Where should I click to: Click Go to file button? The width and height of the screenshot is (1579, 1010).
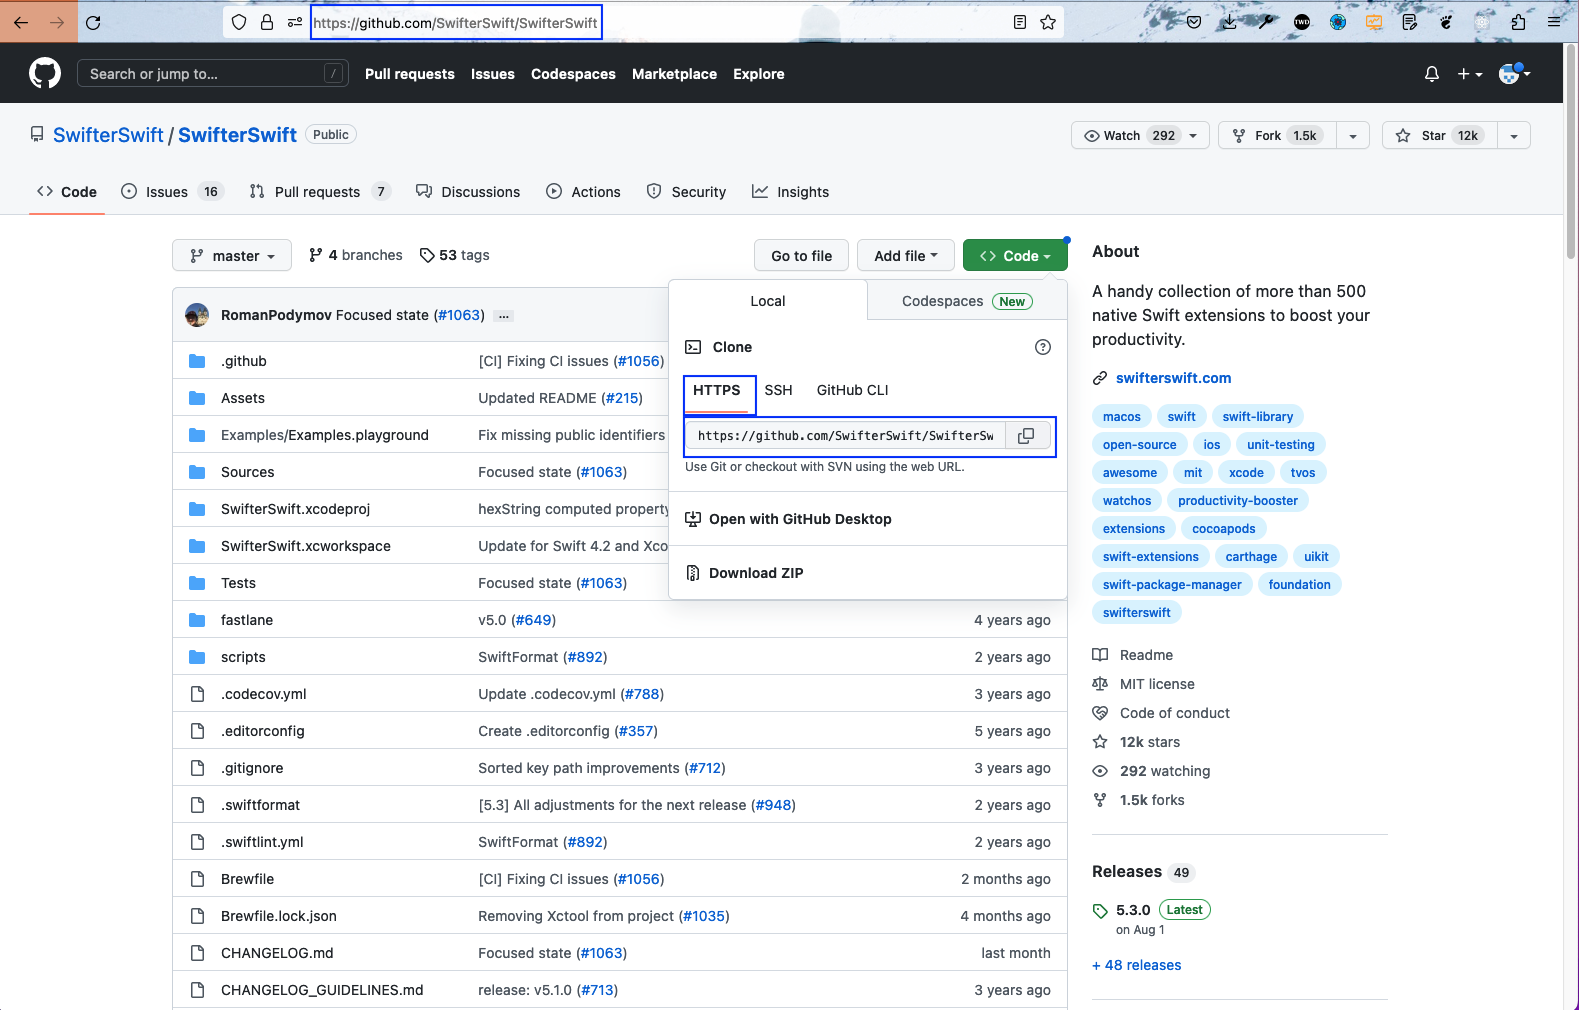pyautogui.click(x=802, y=255)
